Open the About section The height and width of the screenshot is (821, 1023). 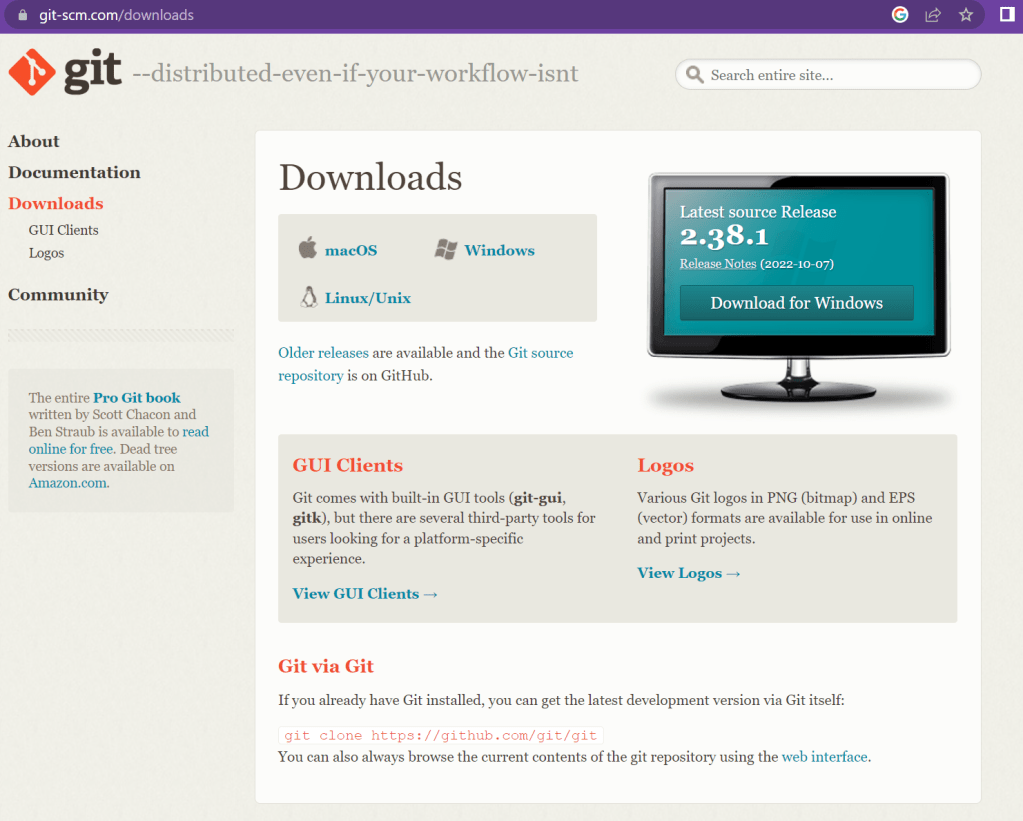point(34,142)
